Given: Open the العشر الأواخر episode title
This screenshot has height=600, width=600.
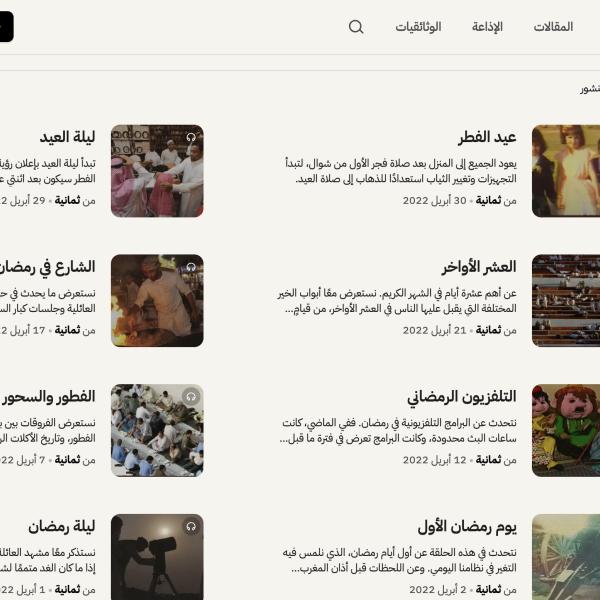Looking at the screenshot, I should (479, 267).
